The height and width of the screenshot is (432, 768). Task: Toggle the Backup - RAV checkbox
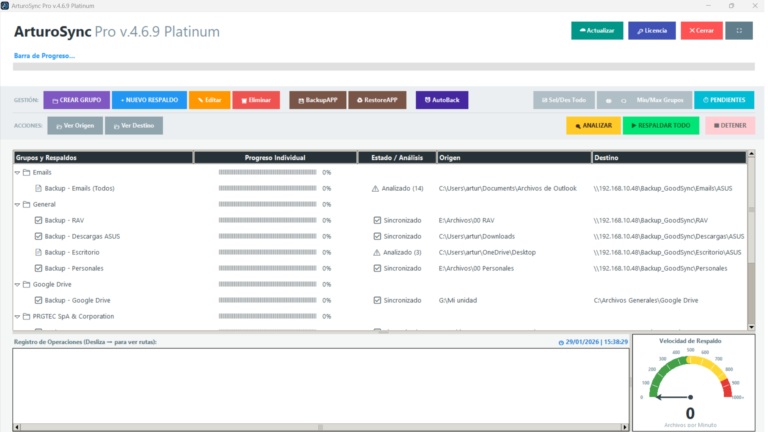click(39, 220)
